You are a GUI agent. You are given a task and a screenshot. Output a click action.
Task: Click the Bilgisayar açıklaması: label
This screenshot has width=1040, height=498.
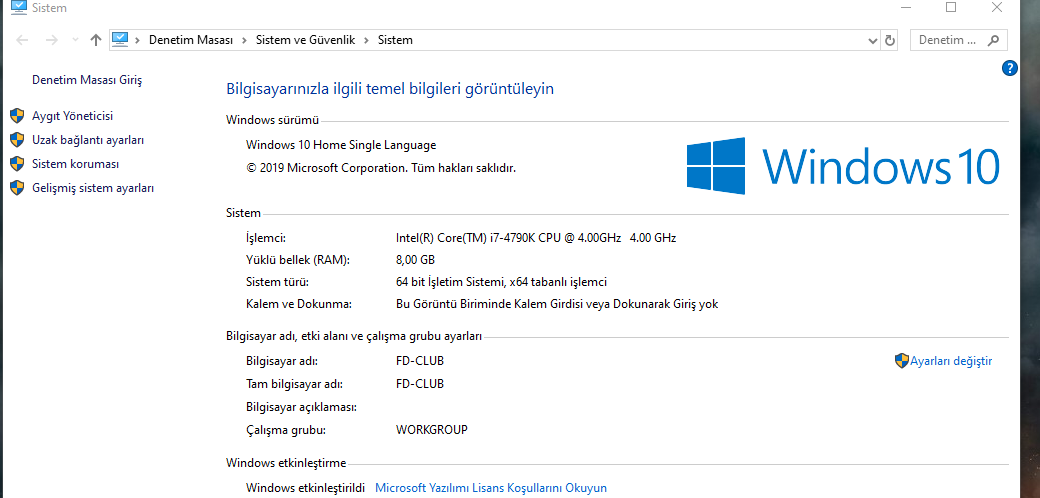click(302, 407)
